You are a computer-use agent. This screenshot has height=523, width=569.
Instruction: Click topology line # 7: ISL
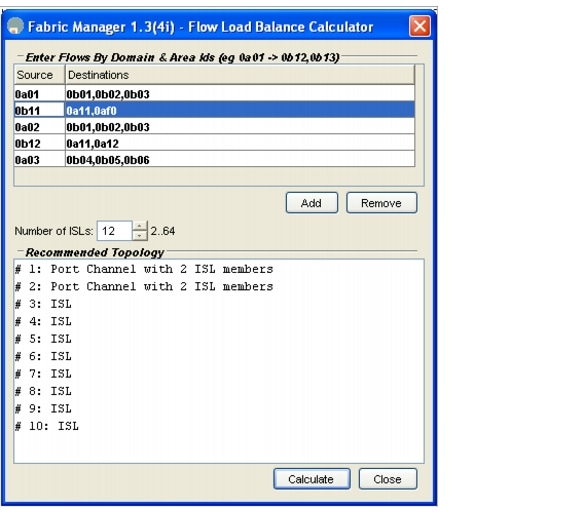[43, 373]
